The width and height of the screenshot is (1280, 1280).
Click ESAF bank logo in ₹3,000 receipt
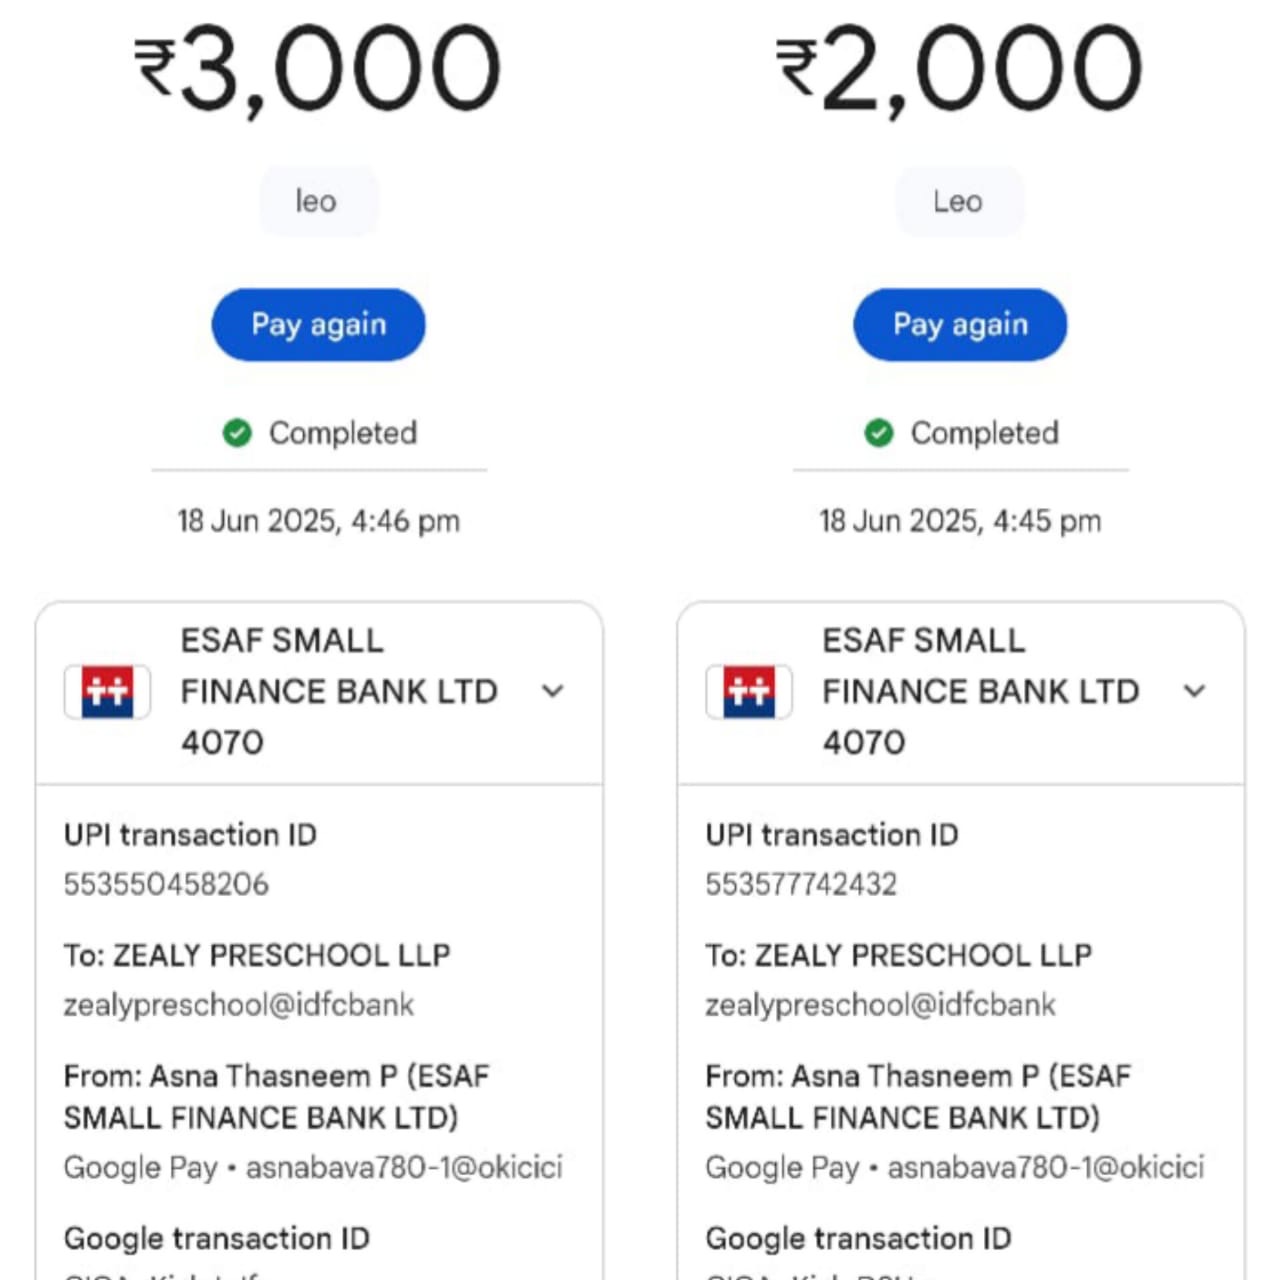(x=107, y=691)
